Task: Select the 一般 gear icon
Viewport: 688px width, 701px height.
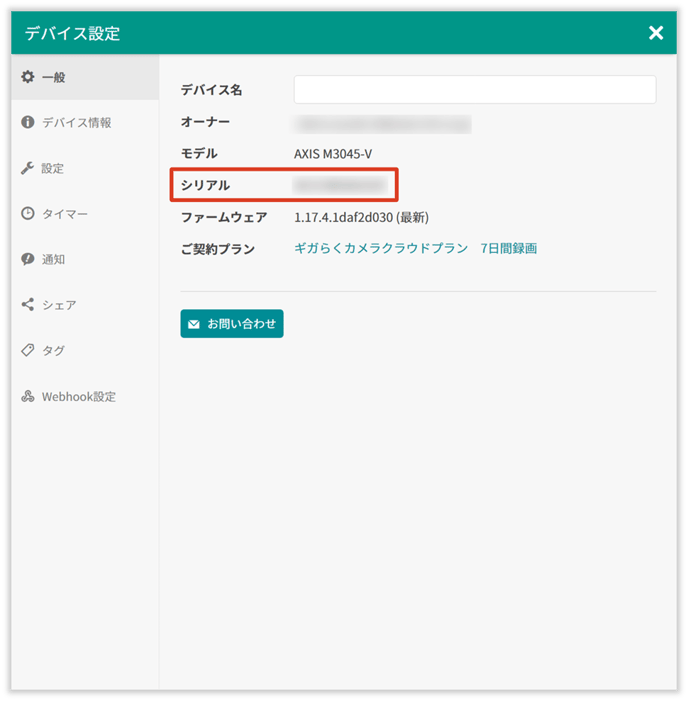Action: pos(28,77)
